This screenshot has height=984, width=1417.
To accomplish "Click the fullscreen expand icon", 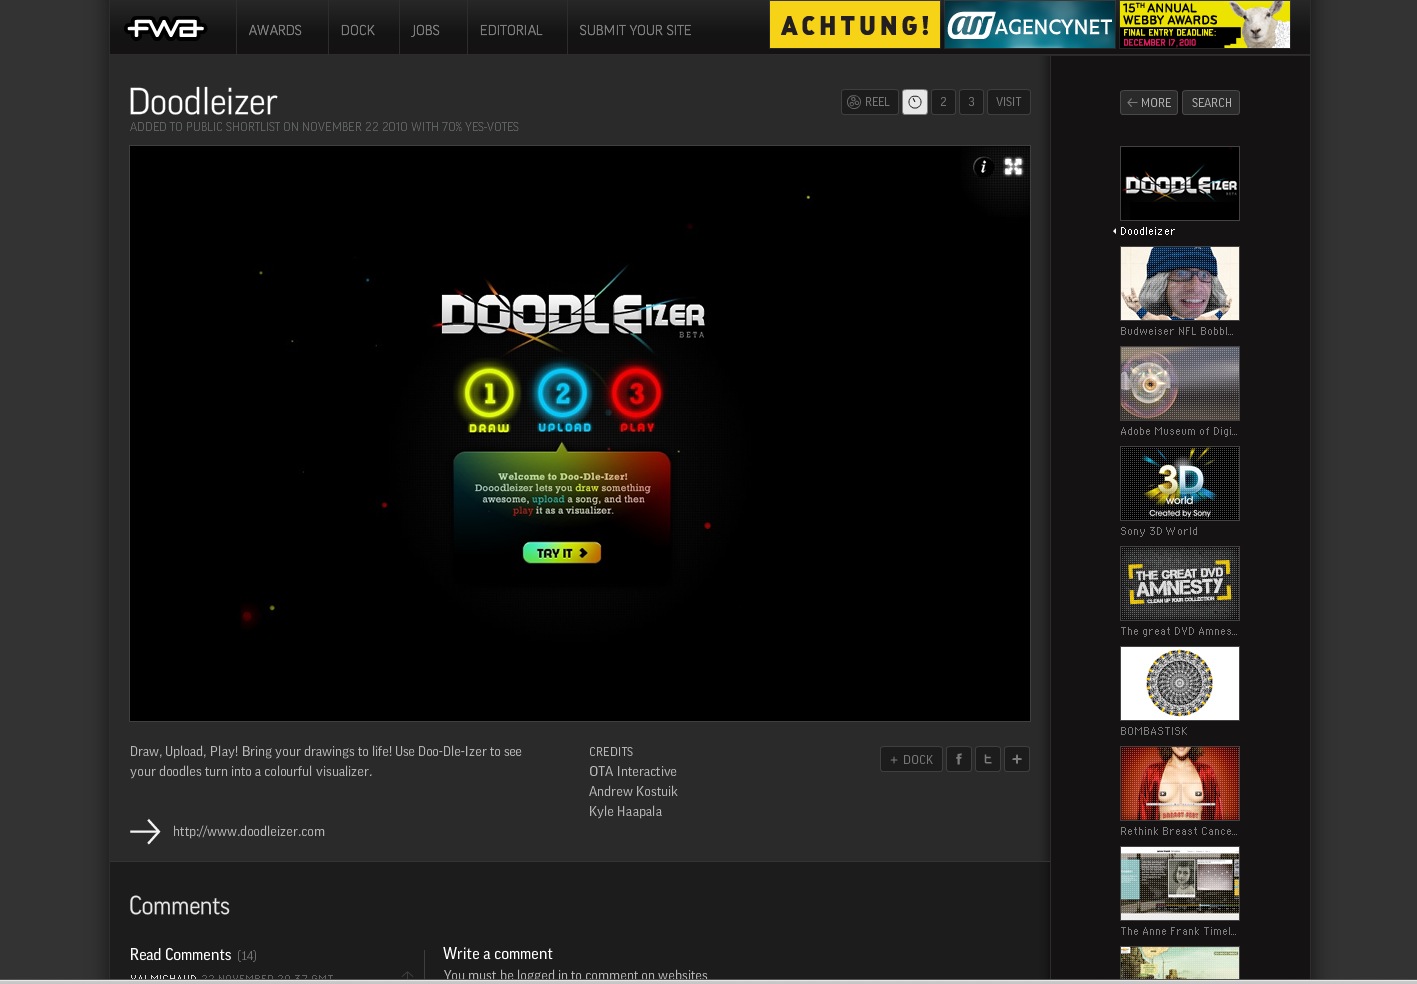I will [1013, 167].
